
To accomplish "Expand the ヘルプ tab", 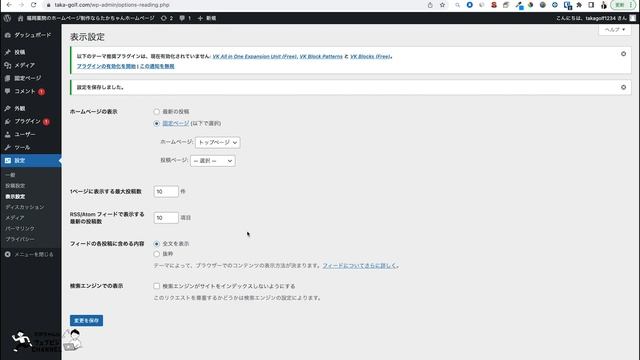I will [x=615, y=30].
